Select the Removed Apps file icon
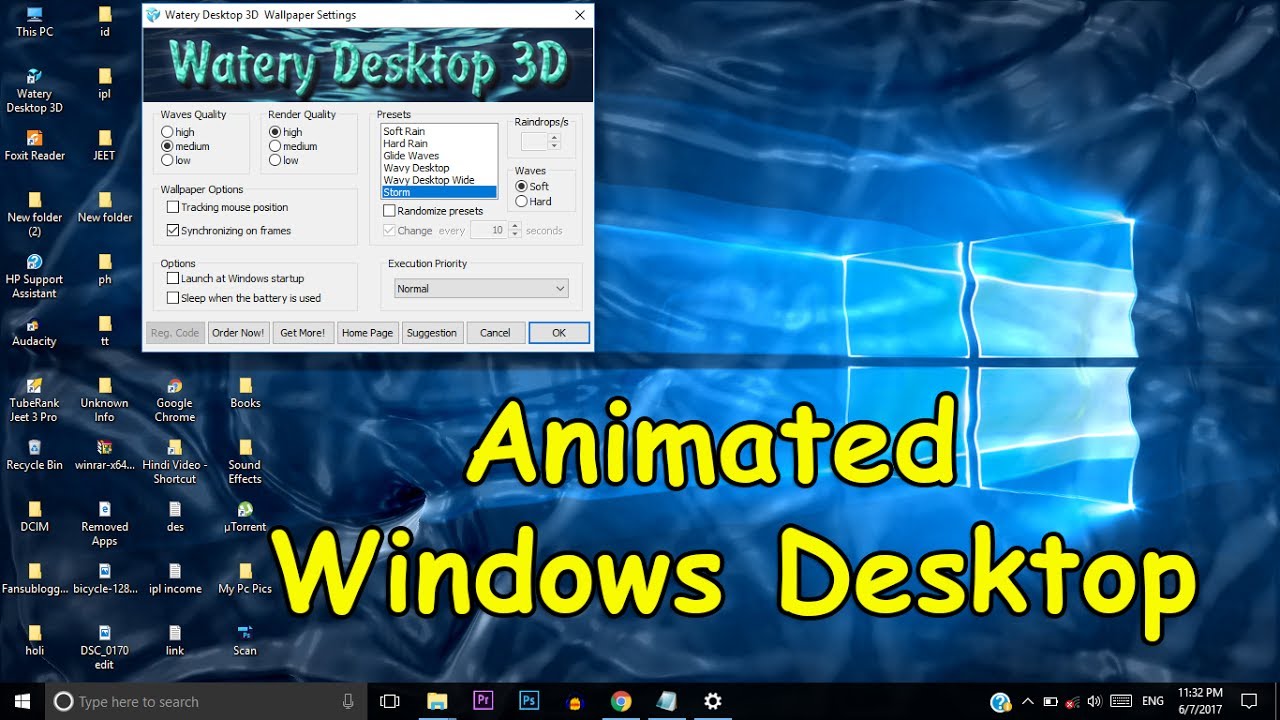The image size is (1280, 720). 105,524
